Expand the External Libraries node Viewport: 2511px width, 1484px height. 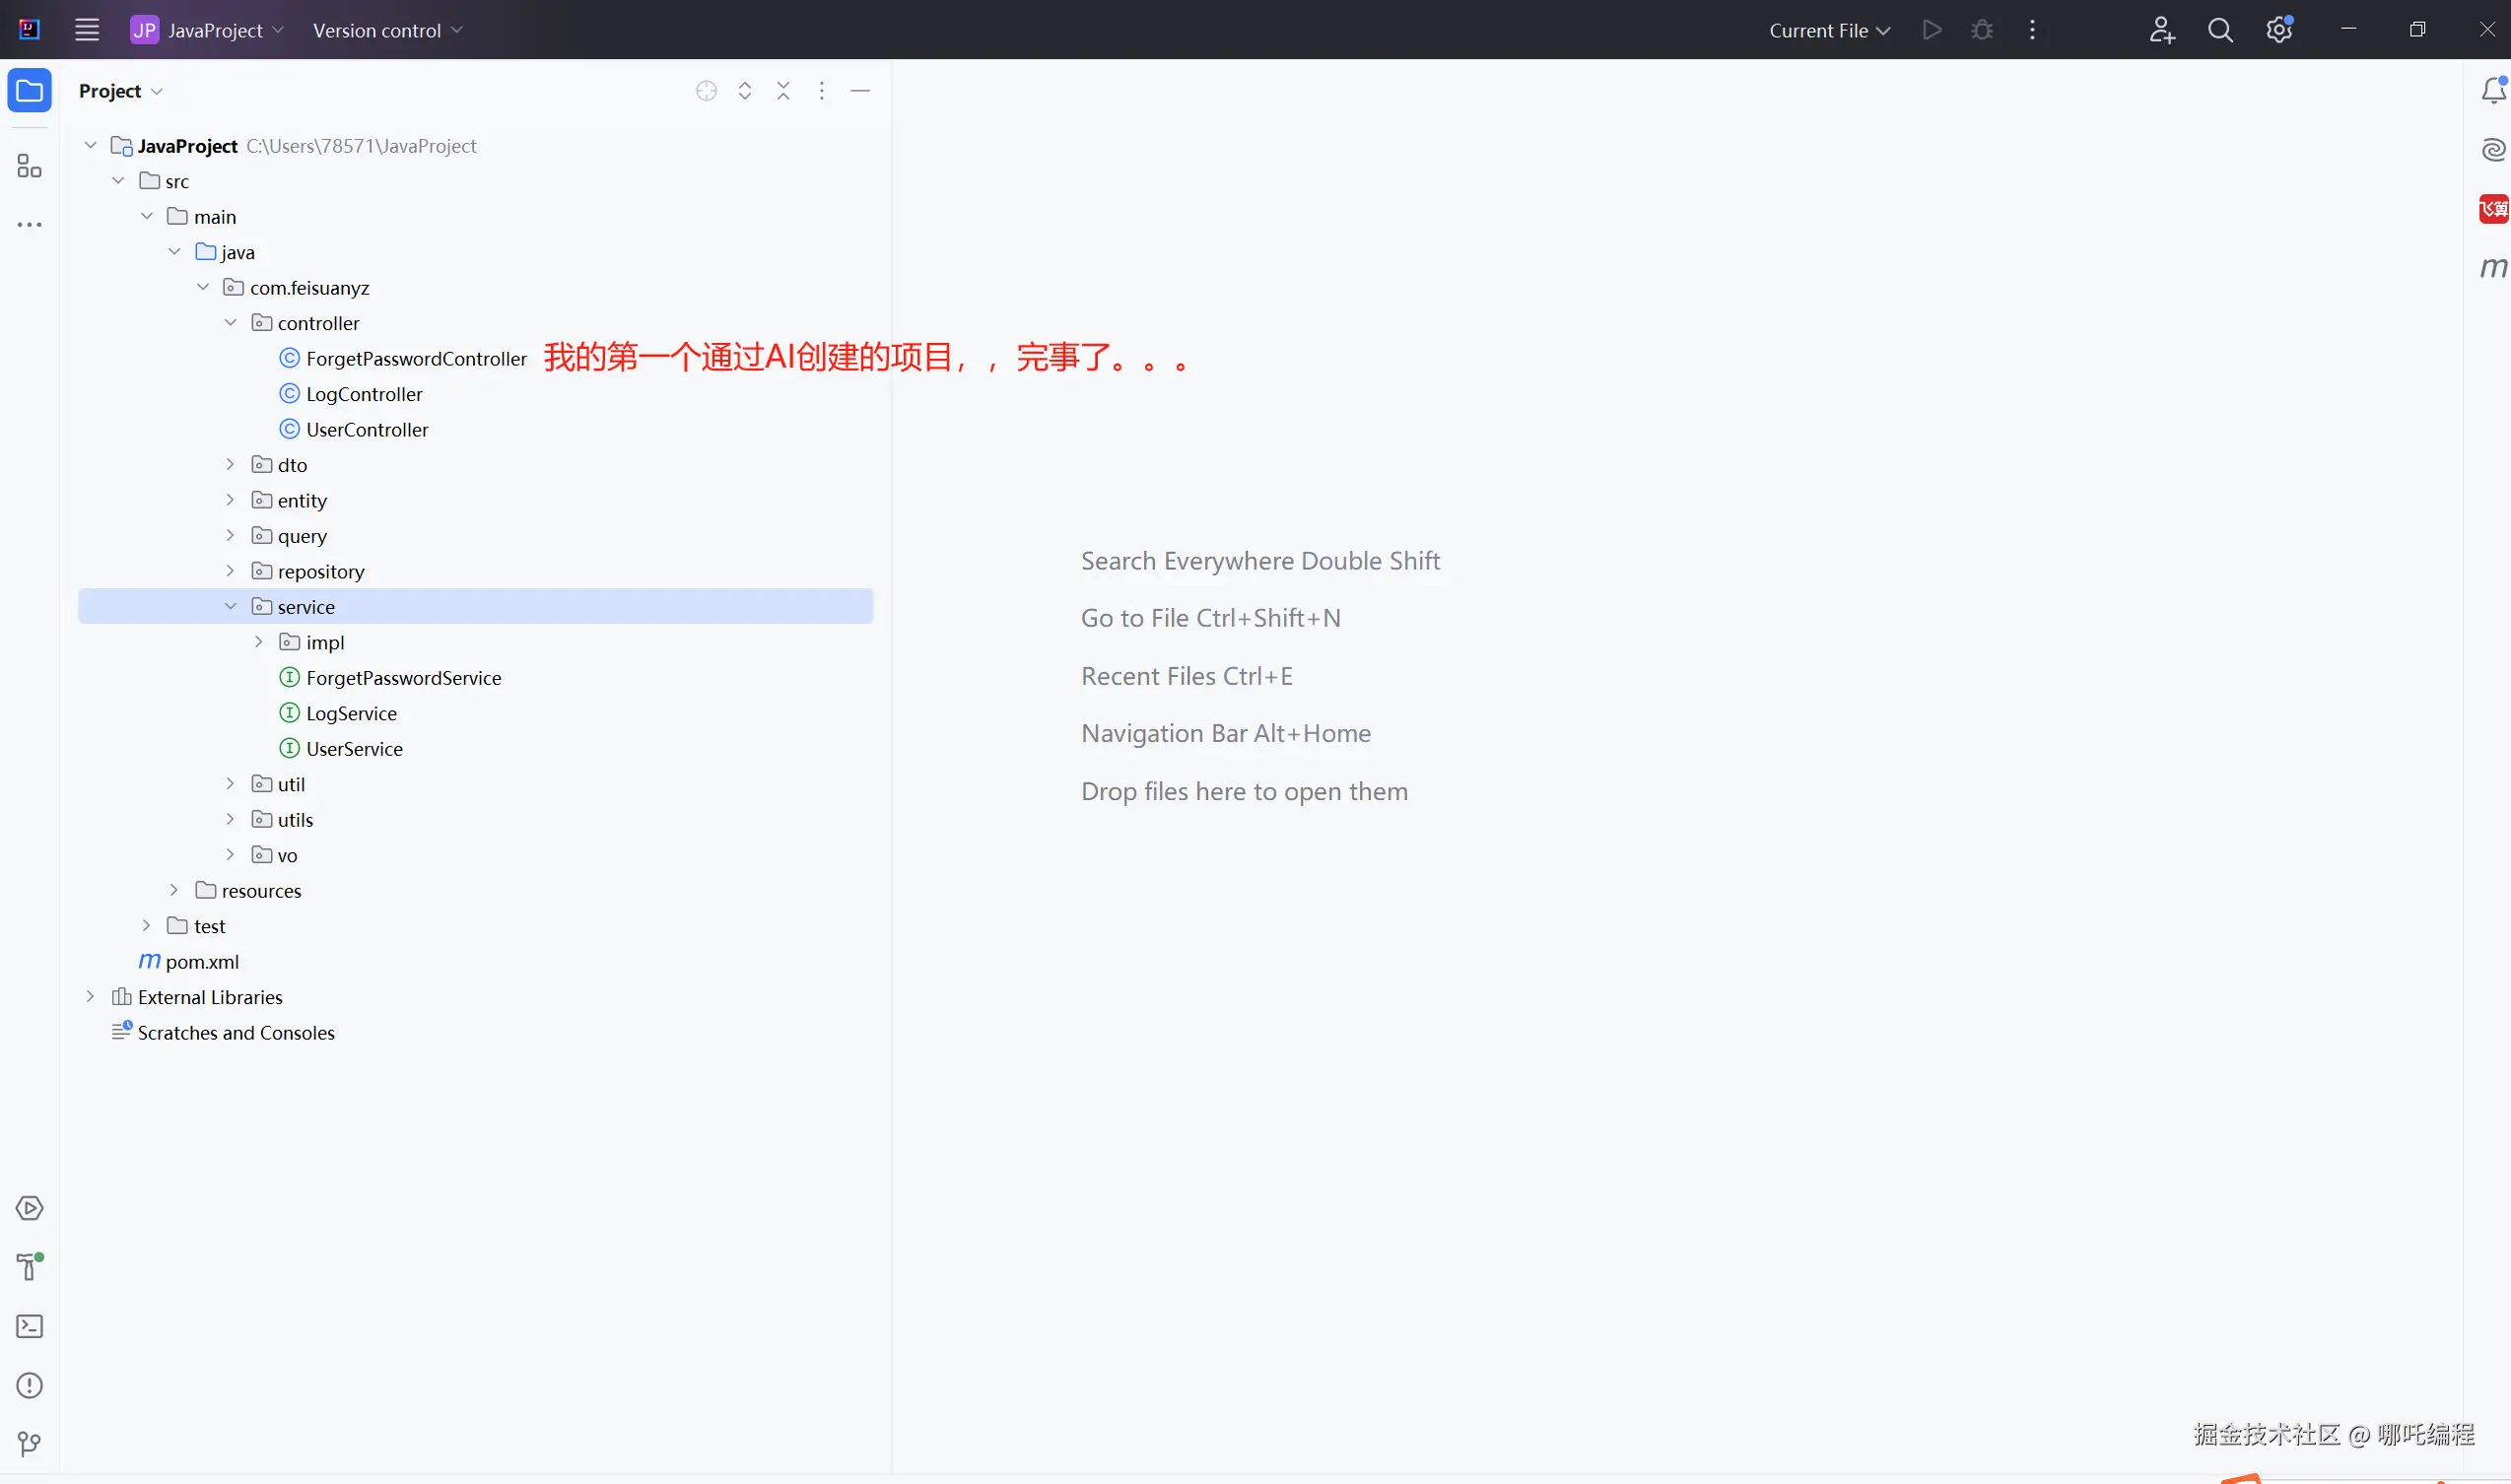point(90,997)
